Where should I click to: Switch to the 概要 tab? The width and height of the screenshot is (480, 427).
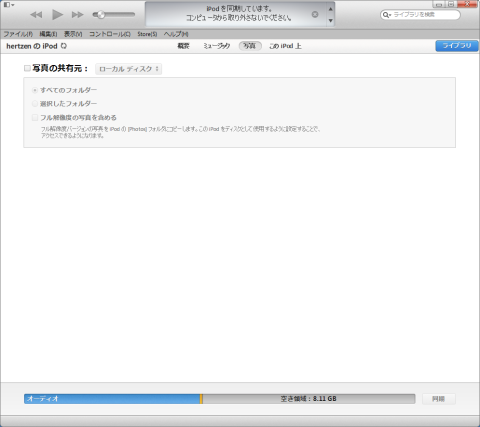coord(183,46)
